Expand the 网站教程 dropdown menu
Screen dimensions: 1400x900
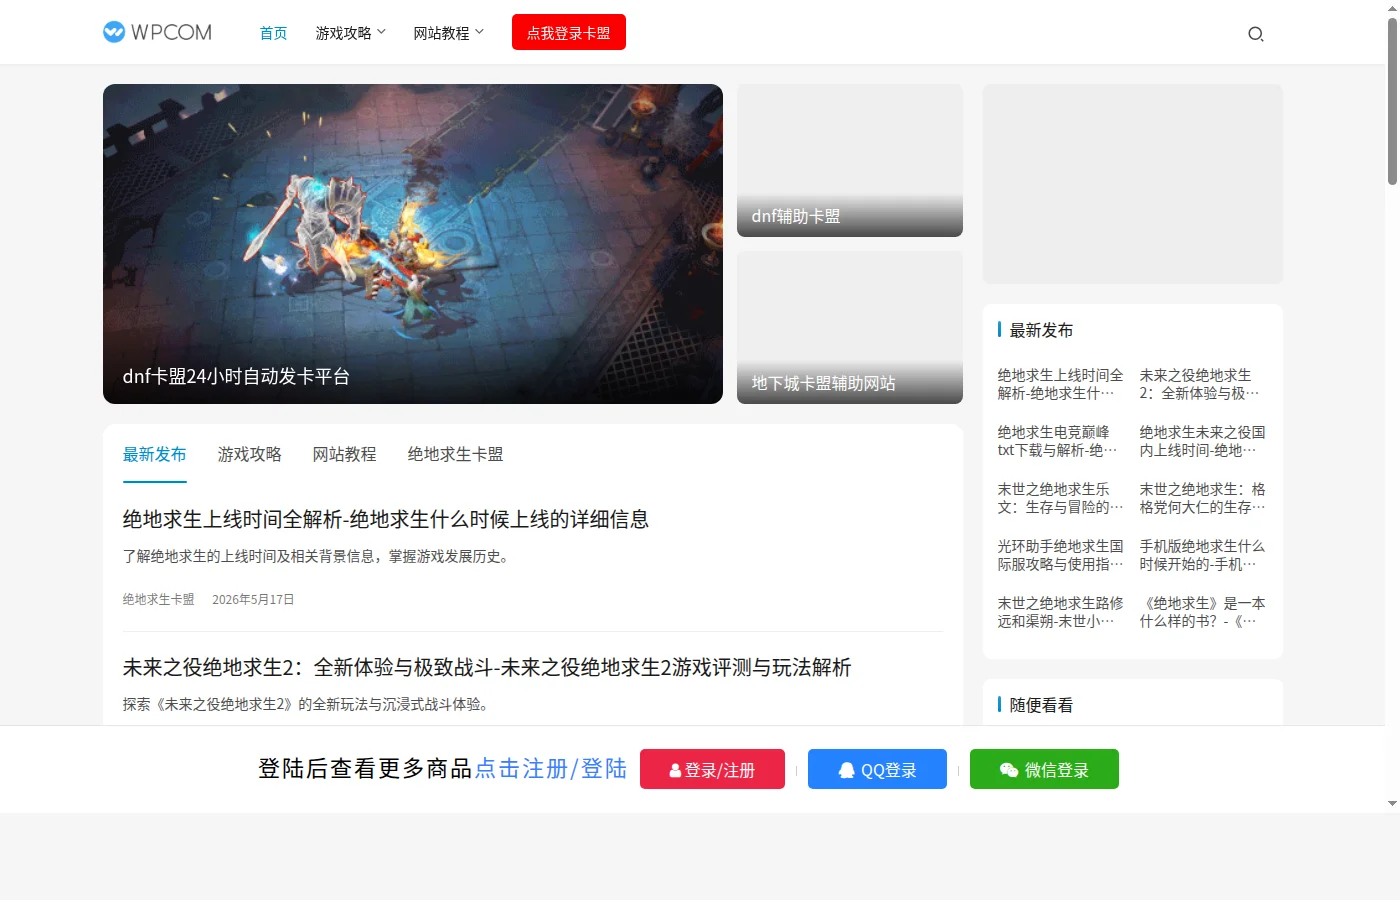[449, 33]
